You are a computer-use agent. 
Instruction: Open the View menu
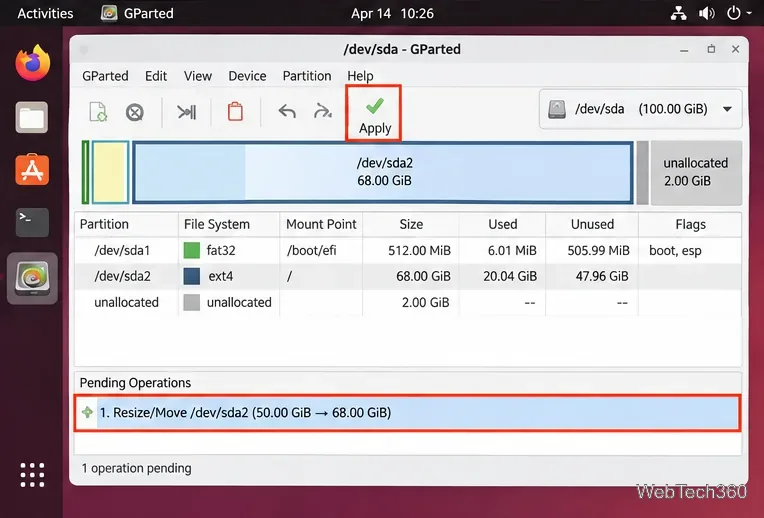198,76
